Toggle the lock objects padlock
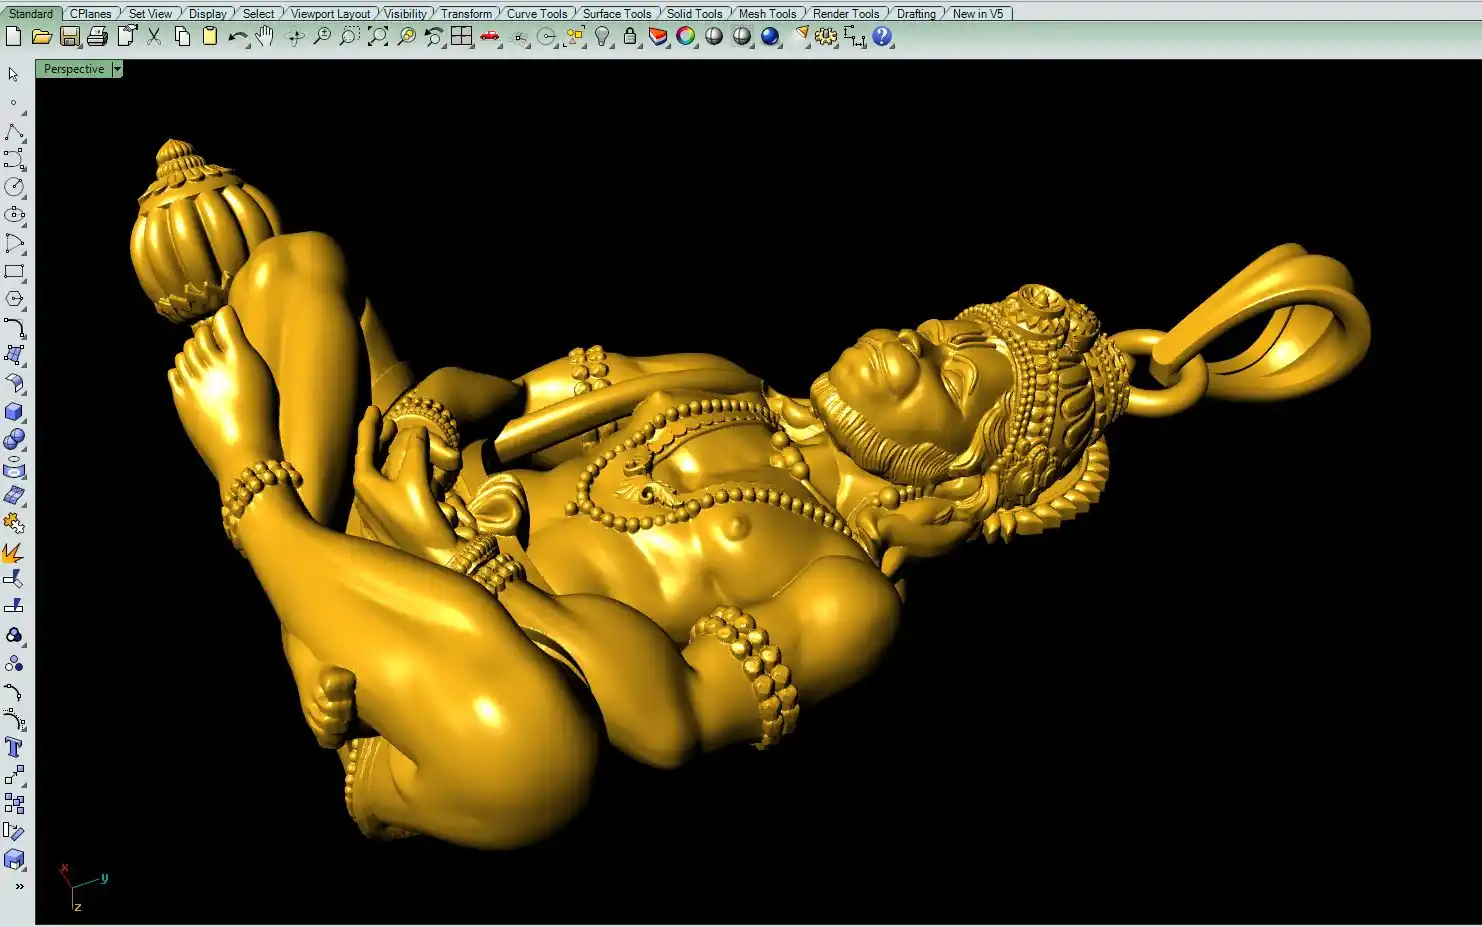This screenshot has width=1482, height=927. click(630, 37)
